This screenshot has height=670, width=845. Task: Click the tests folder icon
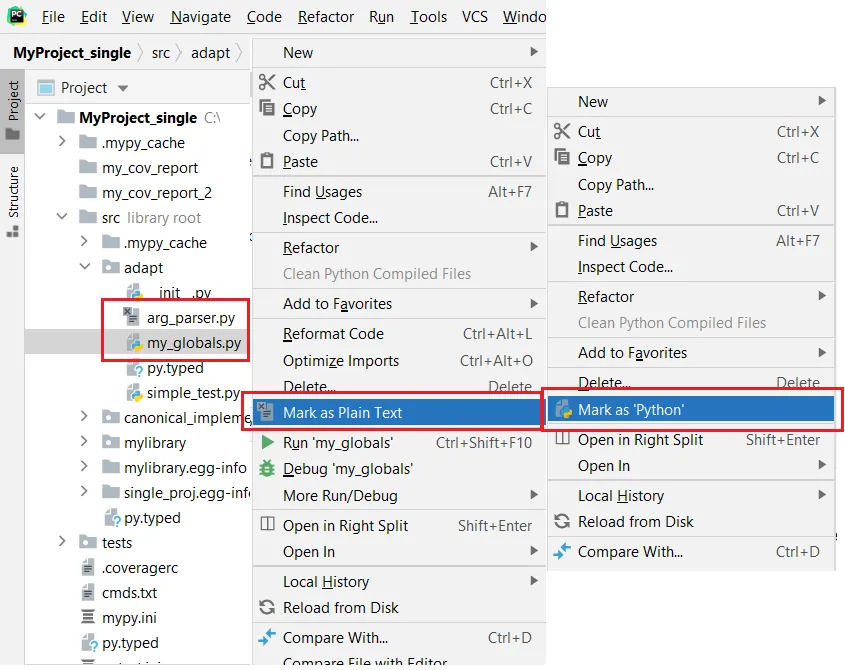coord(87,542)
